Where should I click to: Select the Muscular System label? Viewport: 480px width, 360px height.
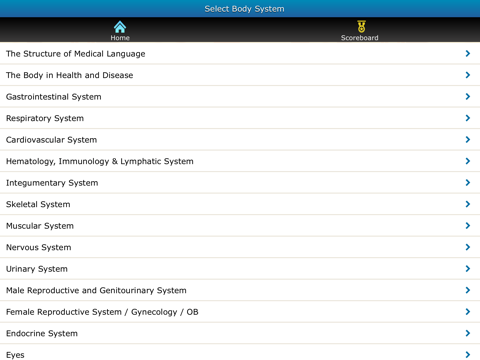coord(40,226)
